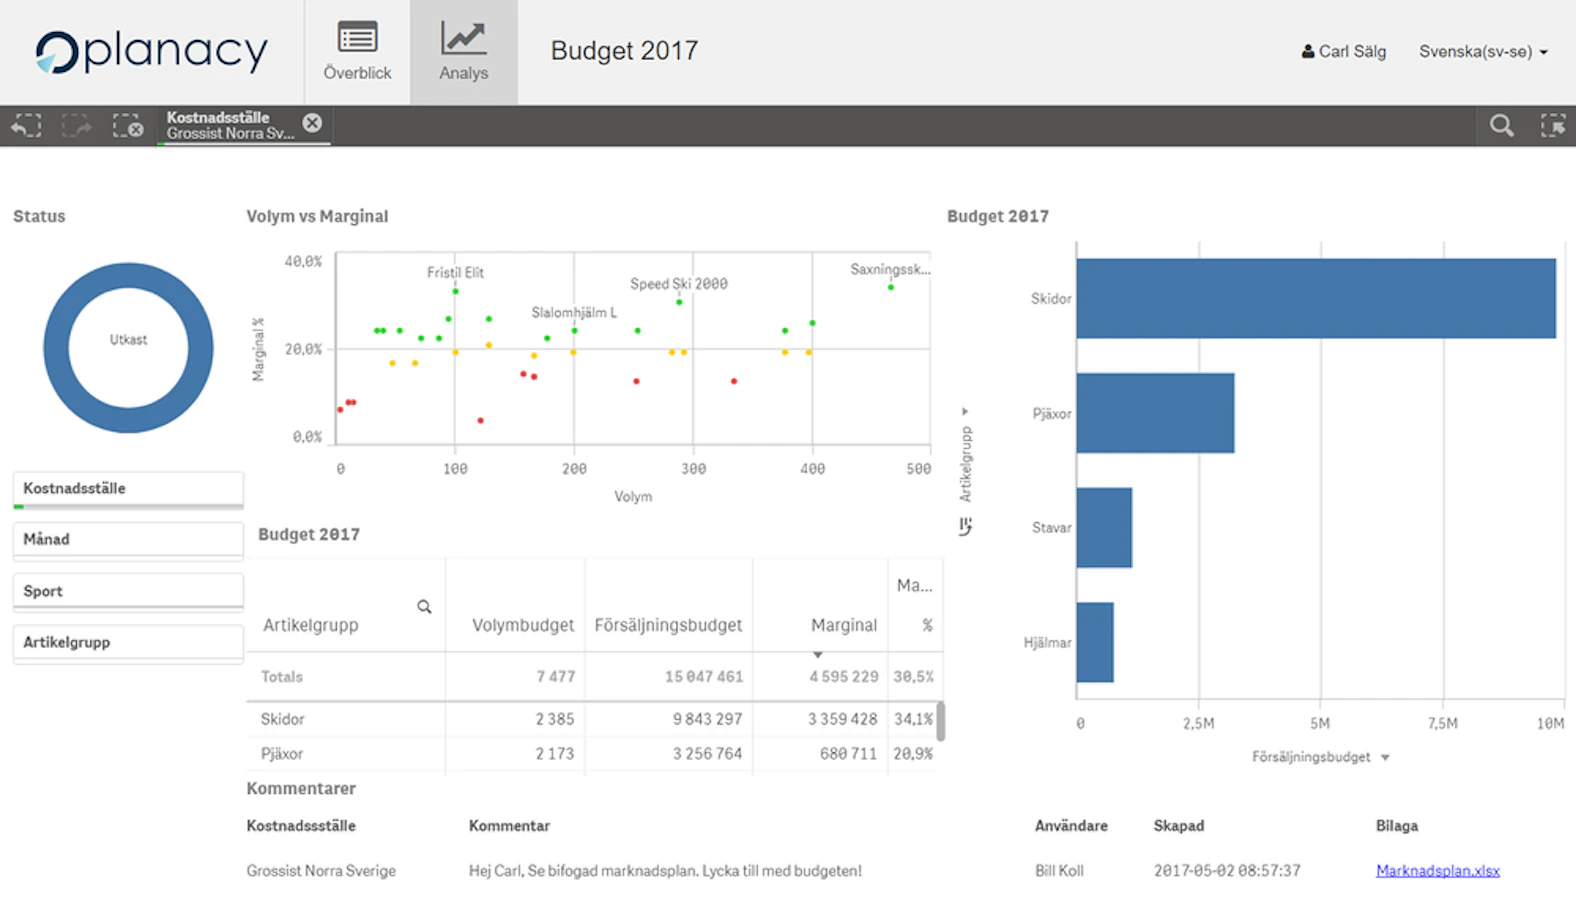Viewport: 1576px width, 900px height.
Task: Click the Ma... % column header
Action: click(x=916, y=605)
